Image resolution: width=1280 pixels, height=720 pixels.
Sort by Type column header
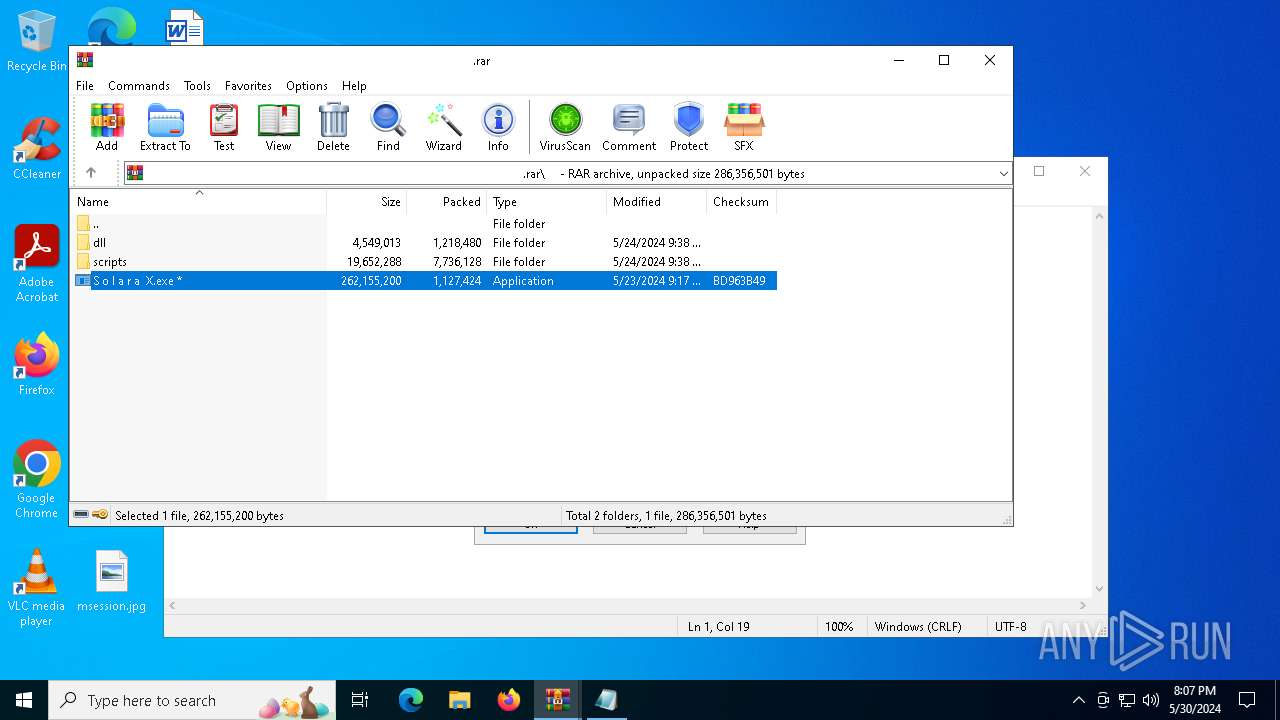click(547, 202)
